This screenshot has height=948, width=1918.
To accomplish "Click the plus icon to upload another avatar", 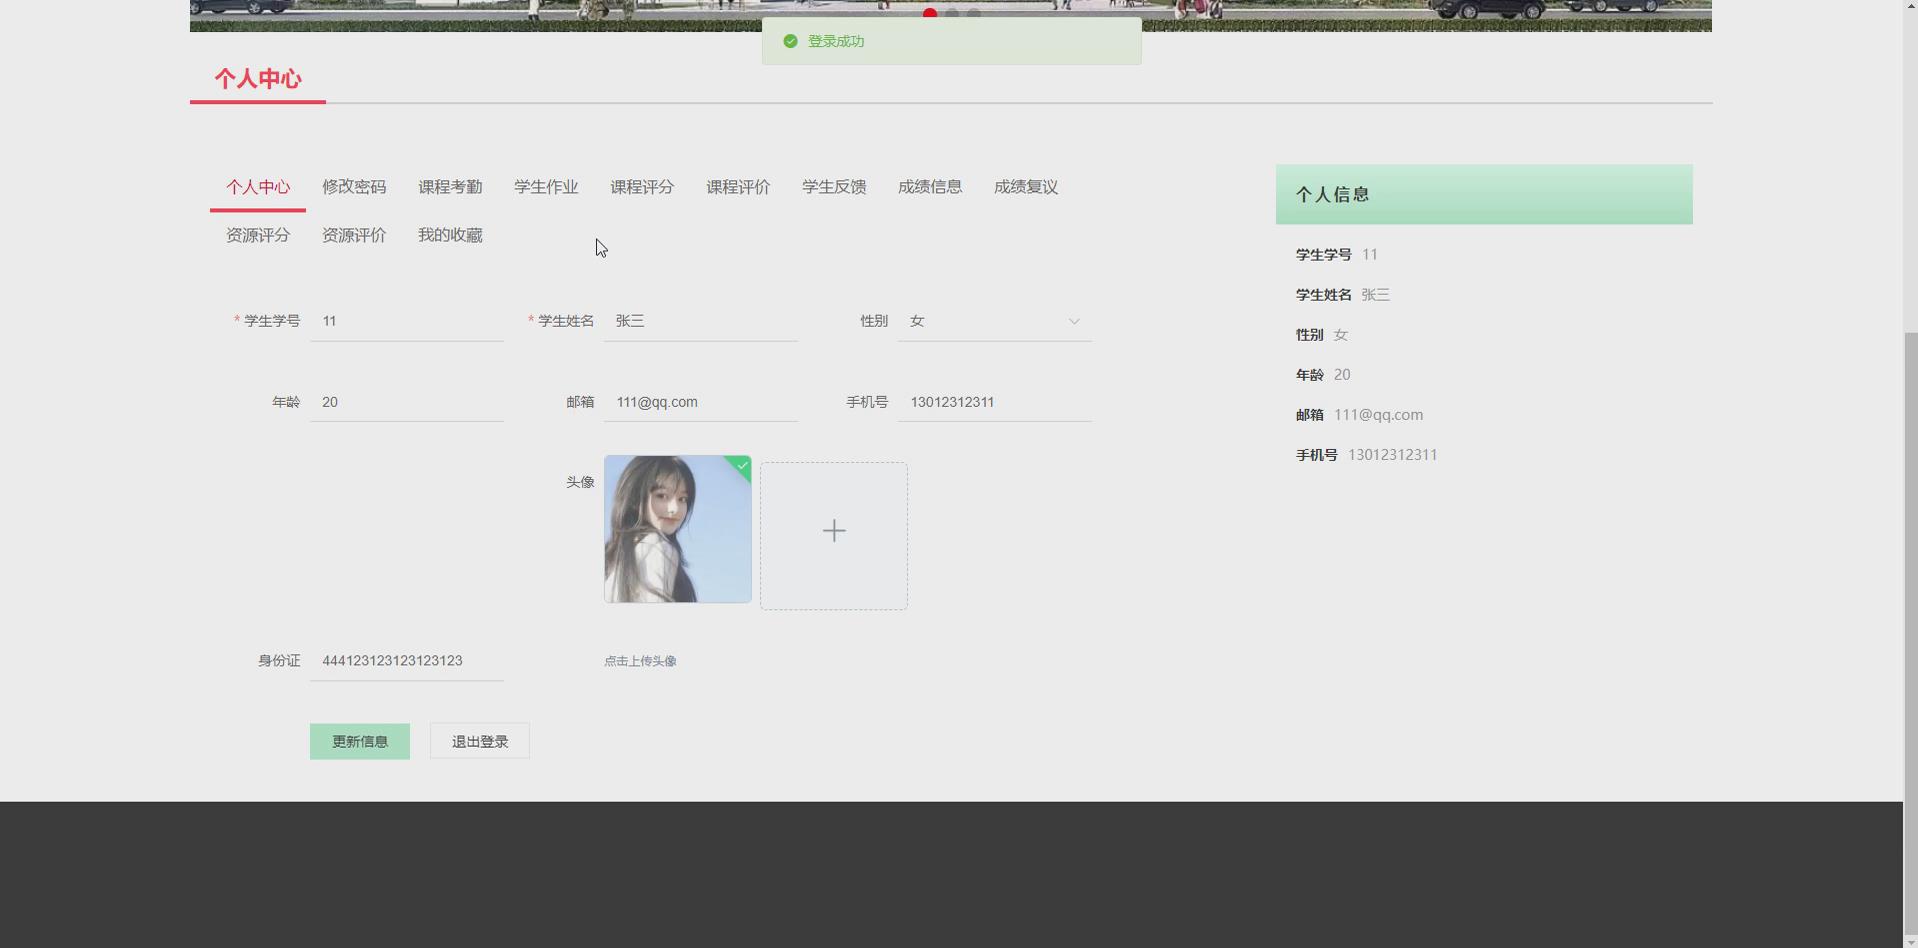I will coord(833,531).
